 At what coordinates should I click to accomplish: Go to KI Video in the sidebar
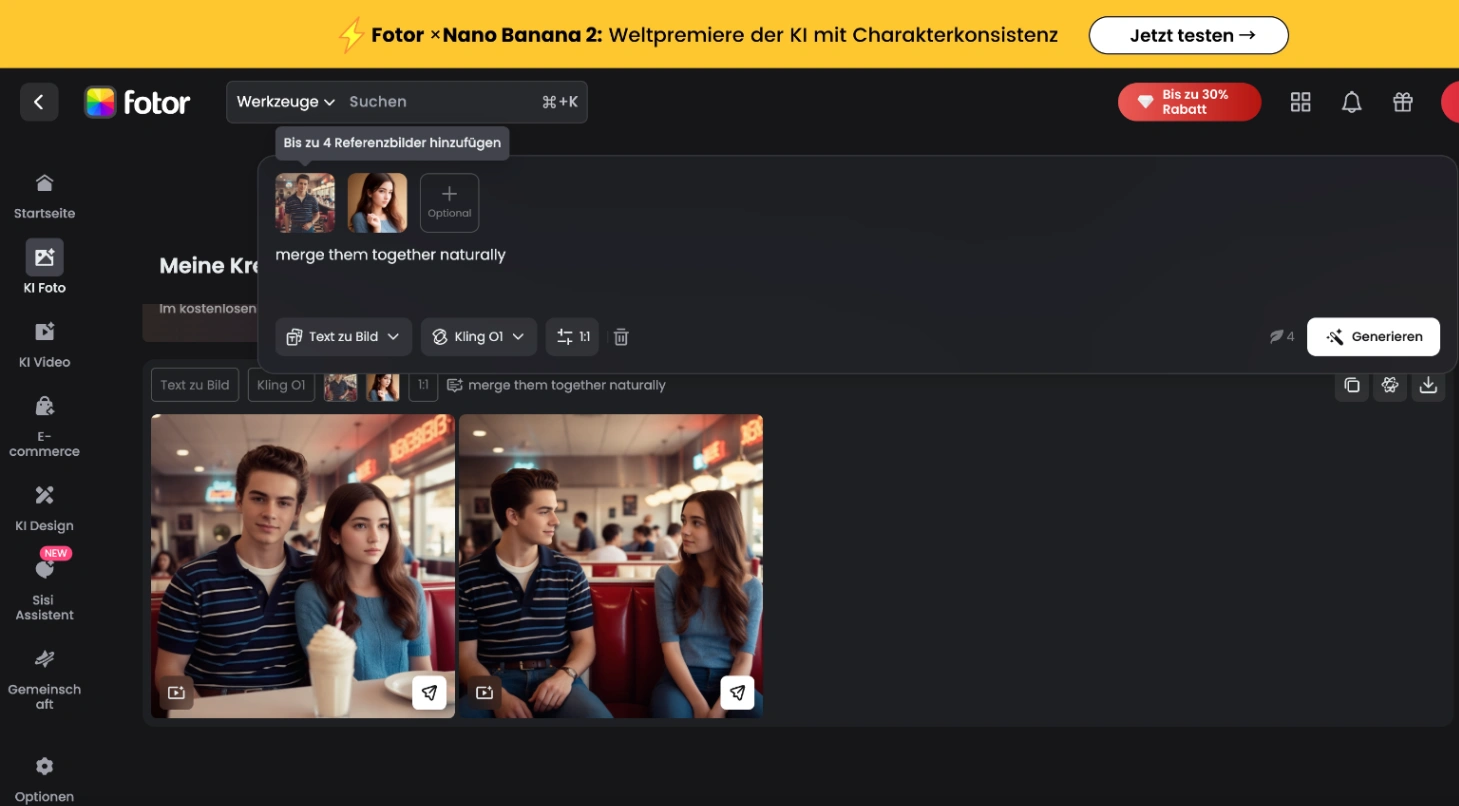[44, 344]
